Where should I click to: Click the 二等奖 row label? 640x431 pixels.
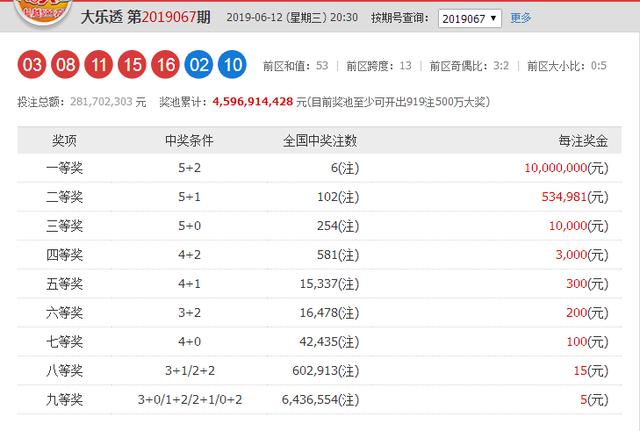(64, 197)
